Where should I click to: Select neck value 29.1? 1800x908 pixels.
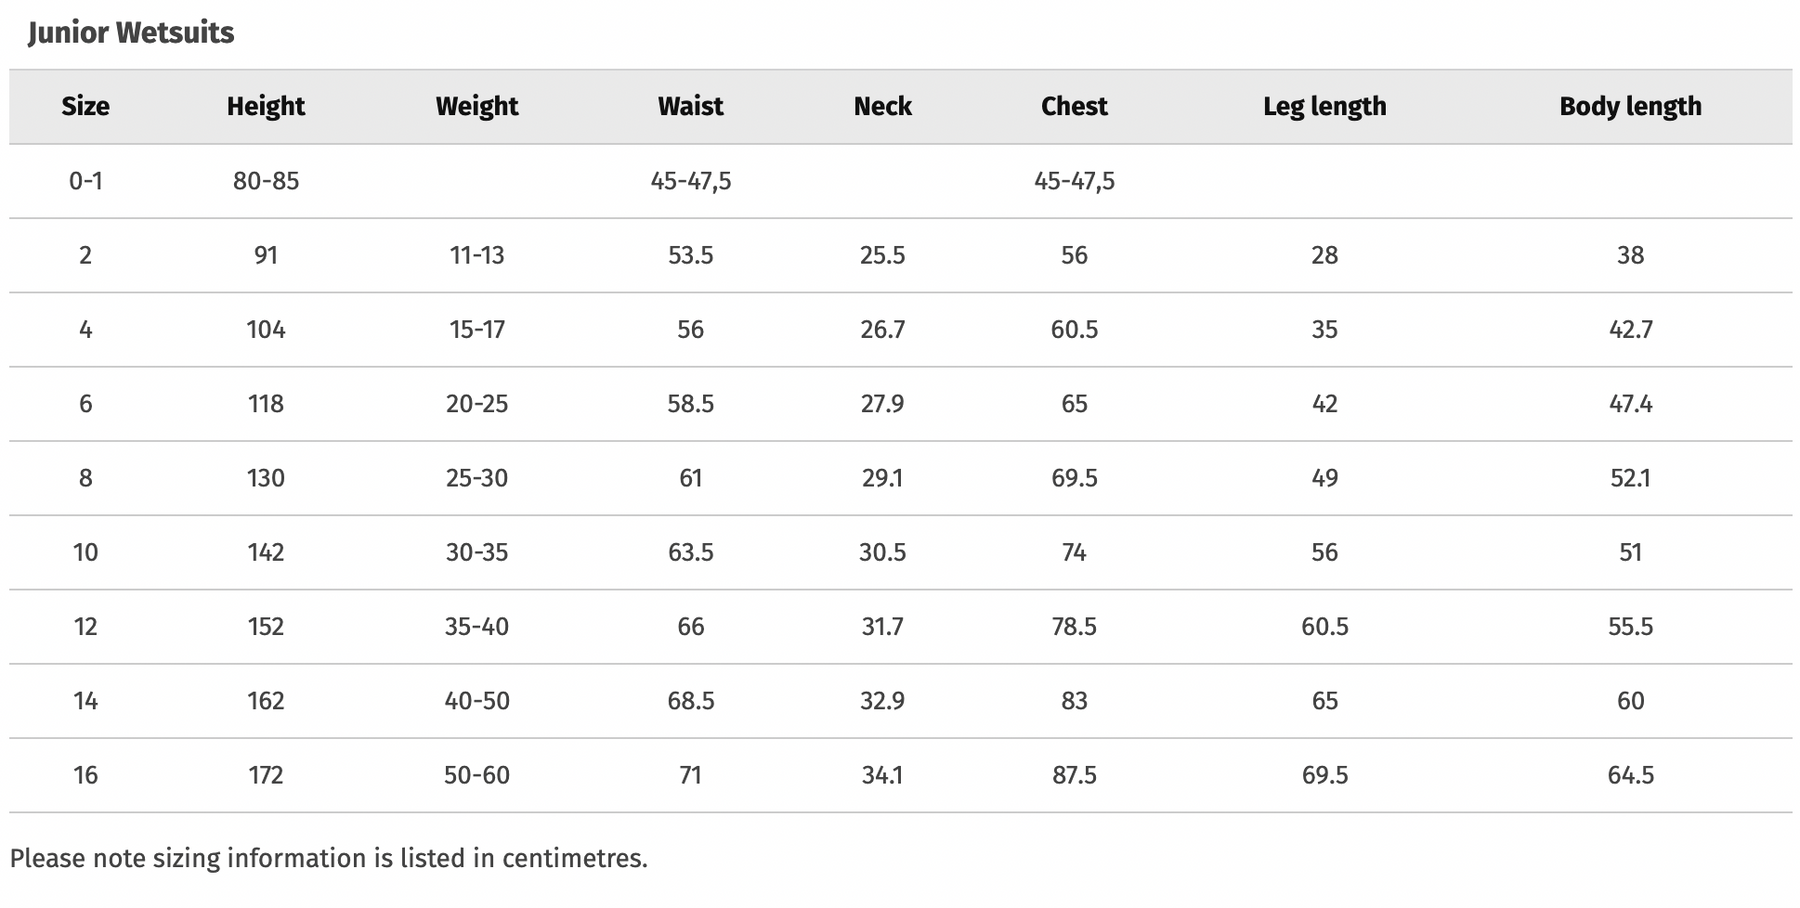point(882,478)
